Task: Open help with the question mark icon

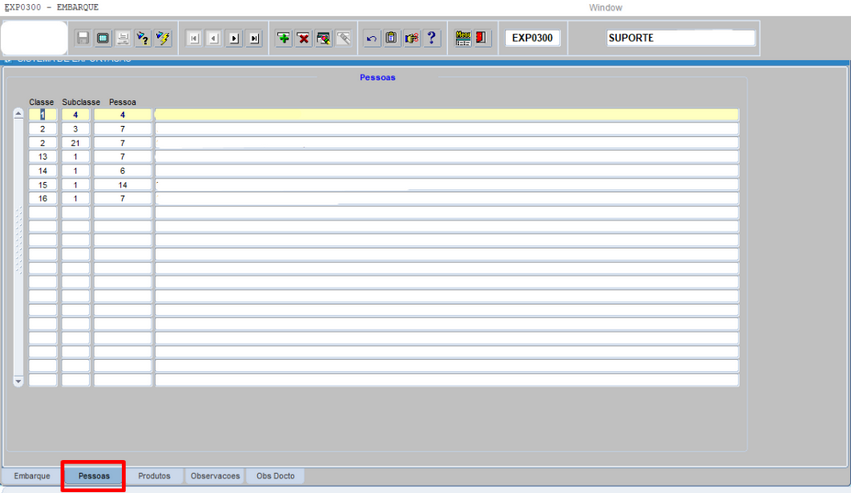Action: coord(432,38)
